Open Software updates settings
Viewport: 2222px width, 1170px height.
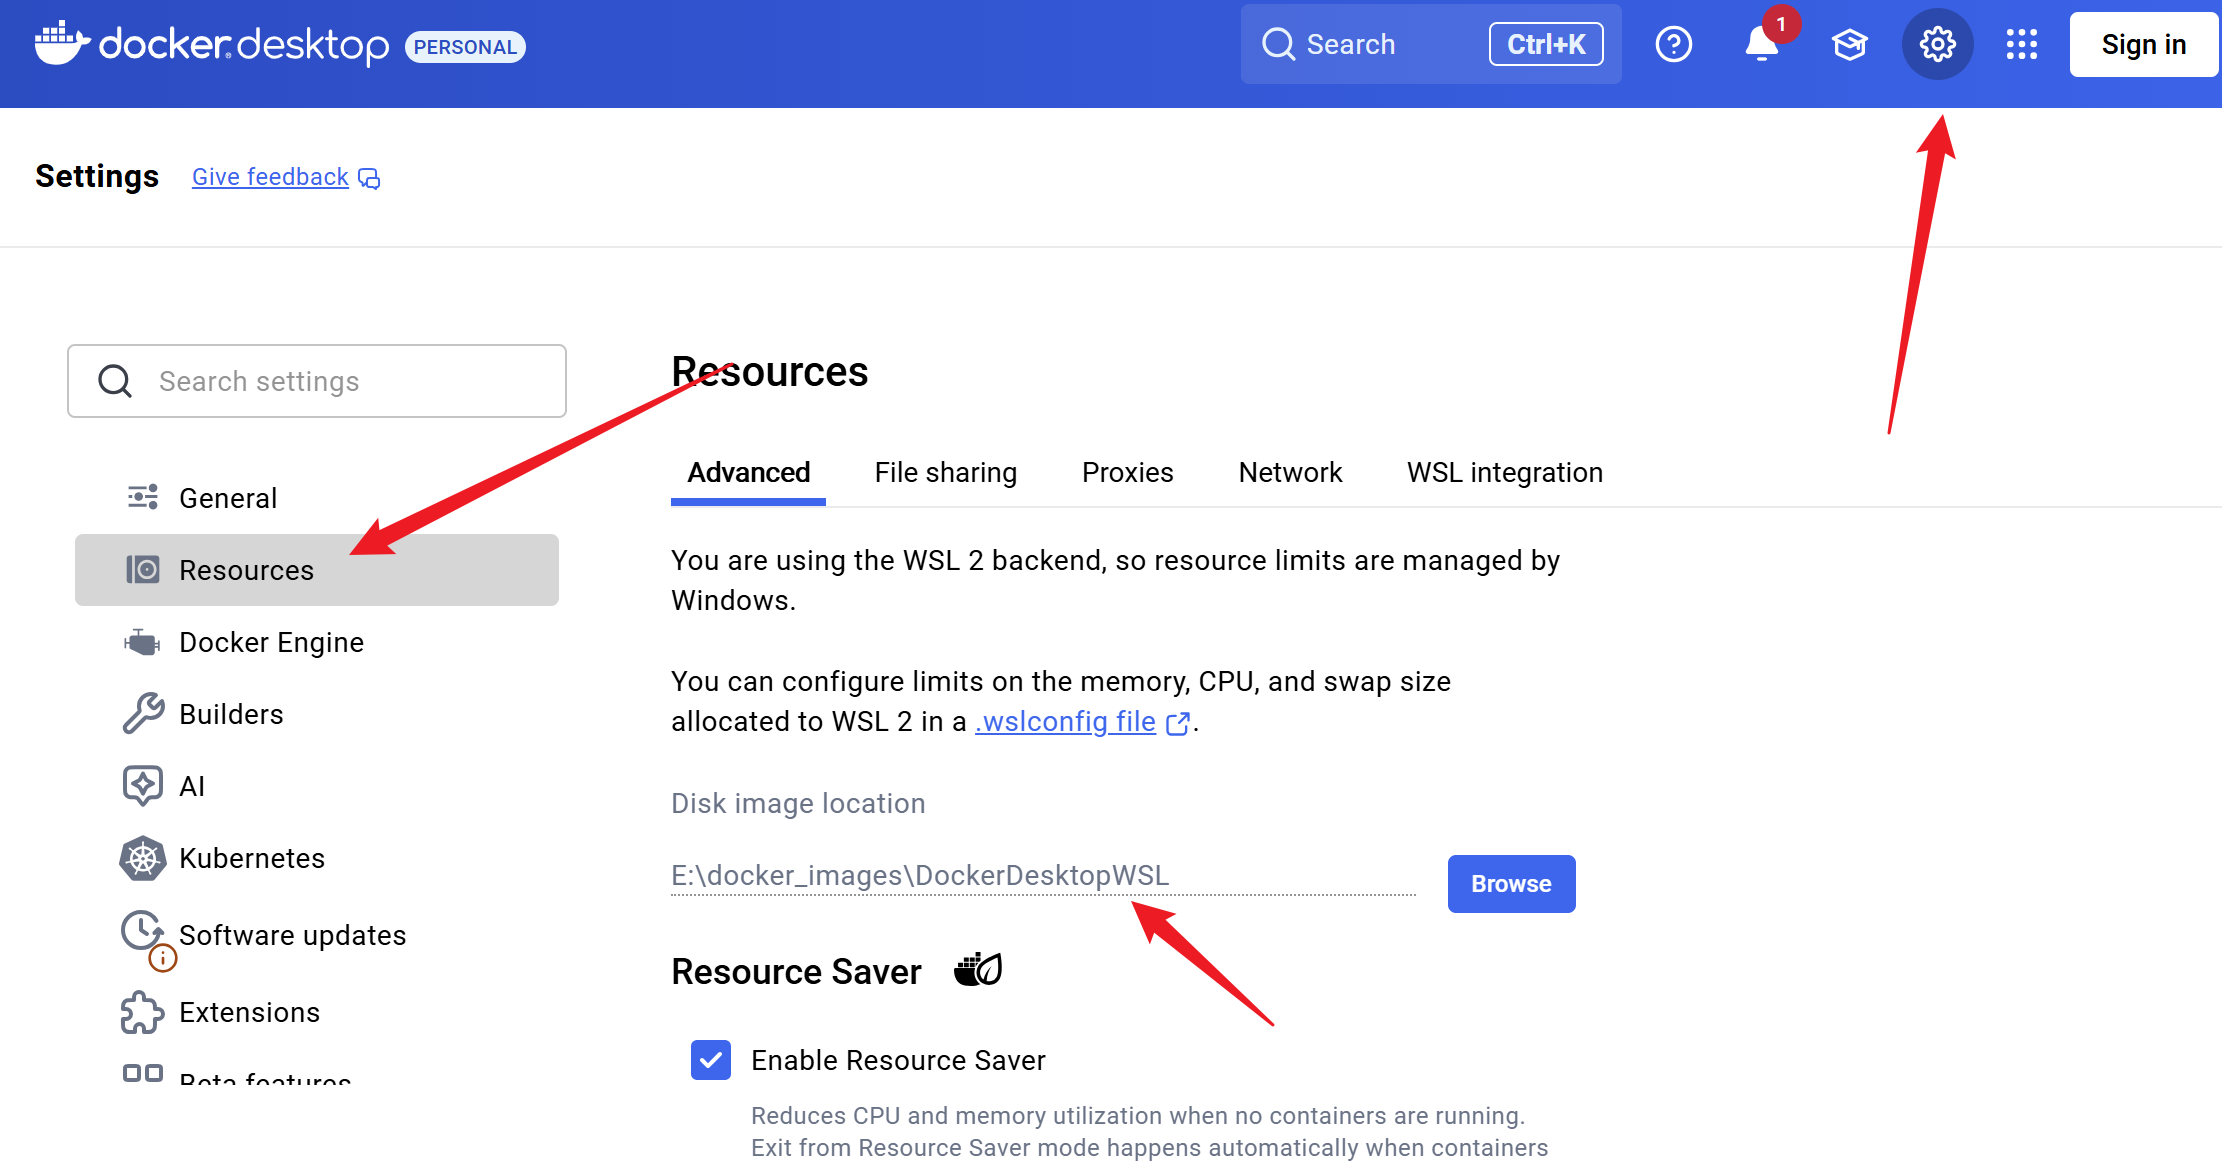pyautogui.click(x=317, y=935)
